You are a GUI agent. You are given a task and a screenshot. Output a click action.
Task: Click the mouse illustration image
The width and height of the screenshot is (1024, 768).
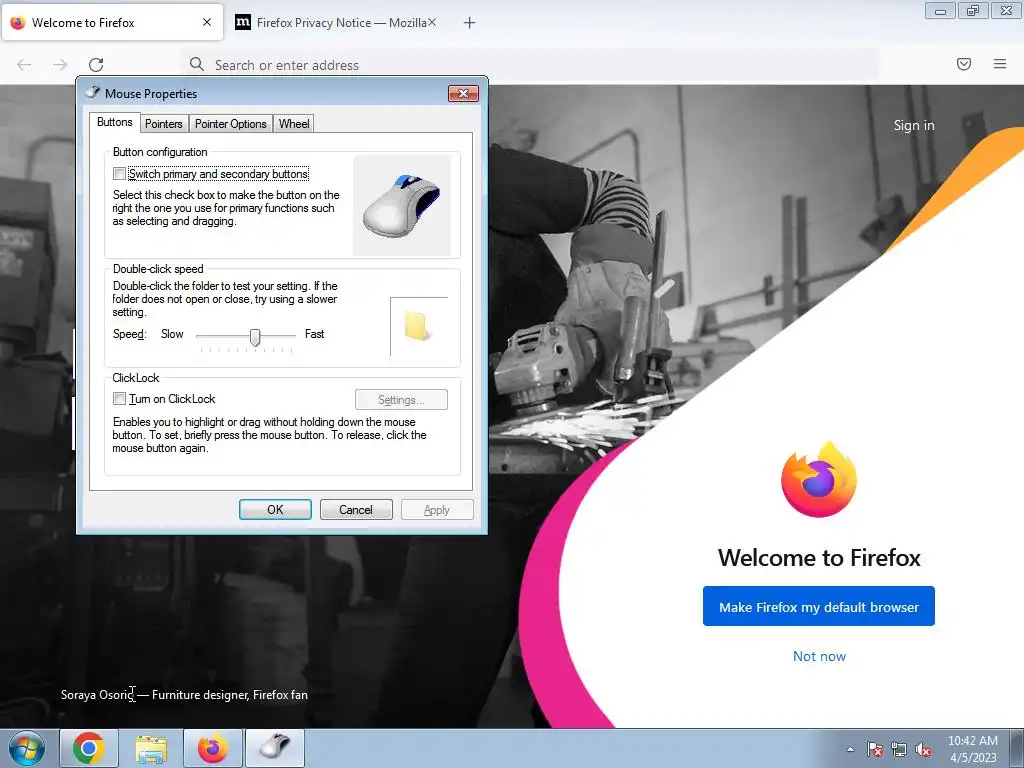pyautogui.click(x=401, y=205)
